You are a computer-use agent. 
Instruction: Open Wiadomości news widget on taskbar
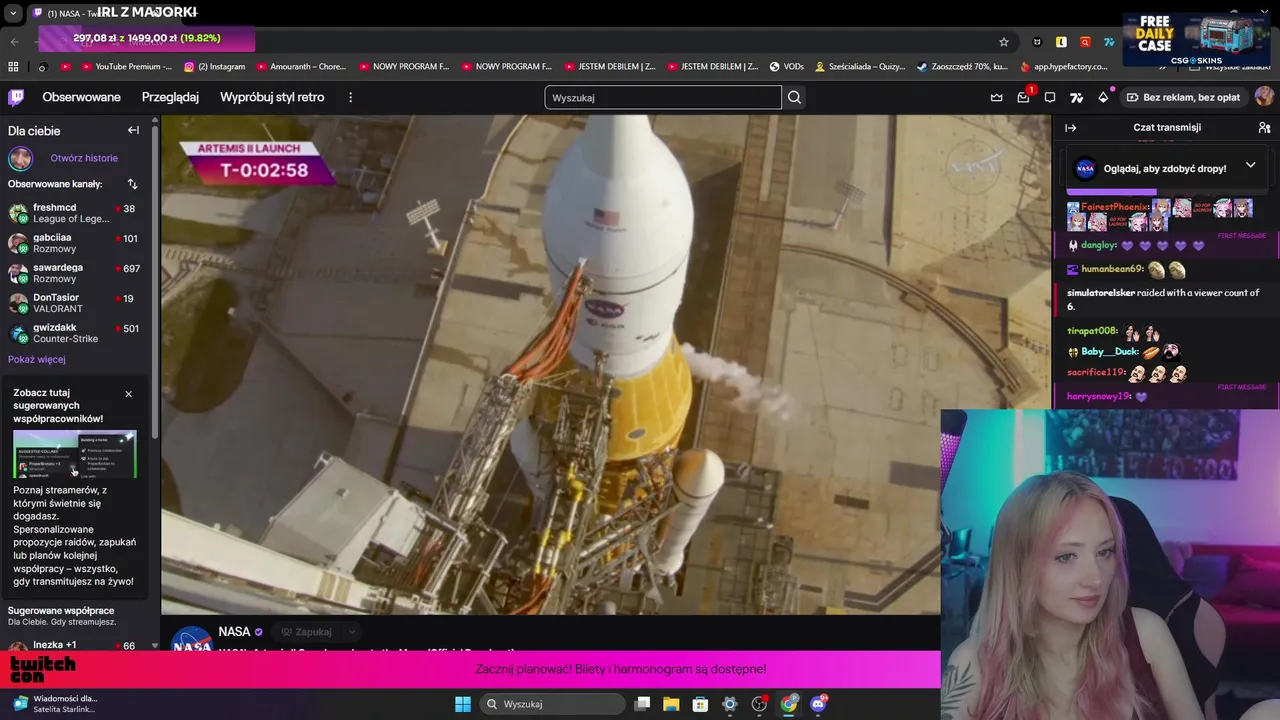coord(55,704)
